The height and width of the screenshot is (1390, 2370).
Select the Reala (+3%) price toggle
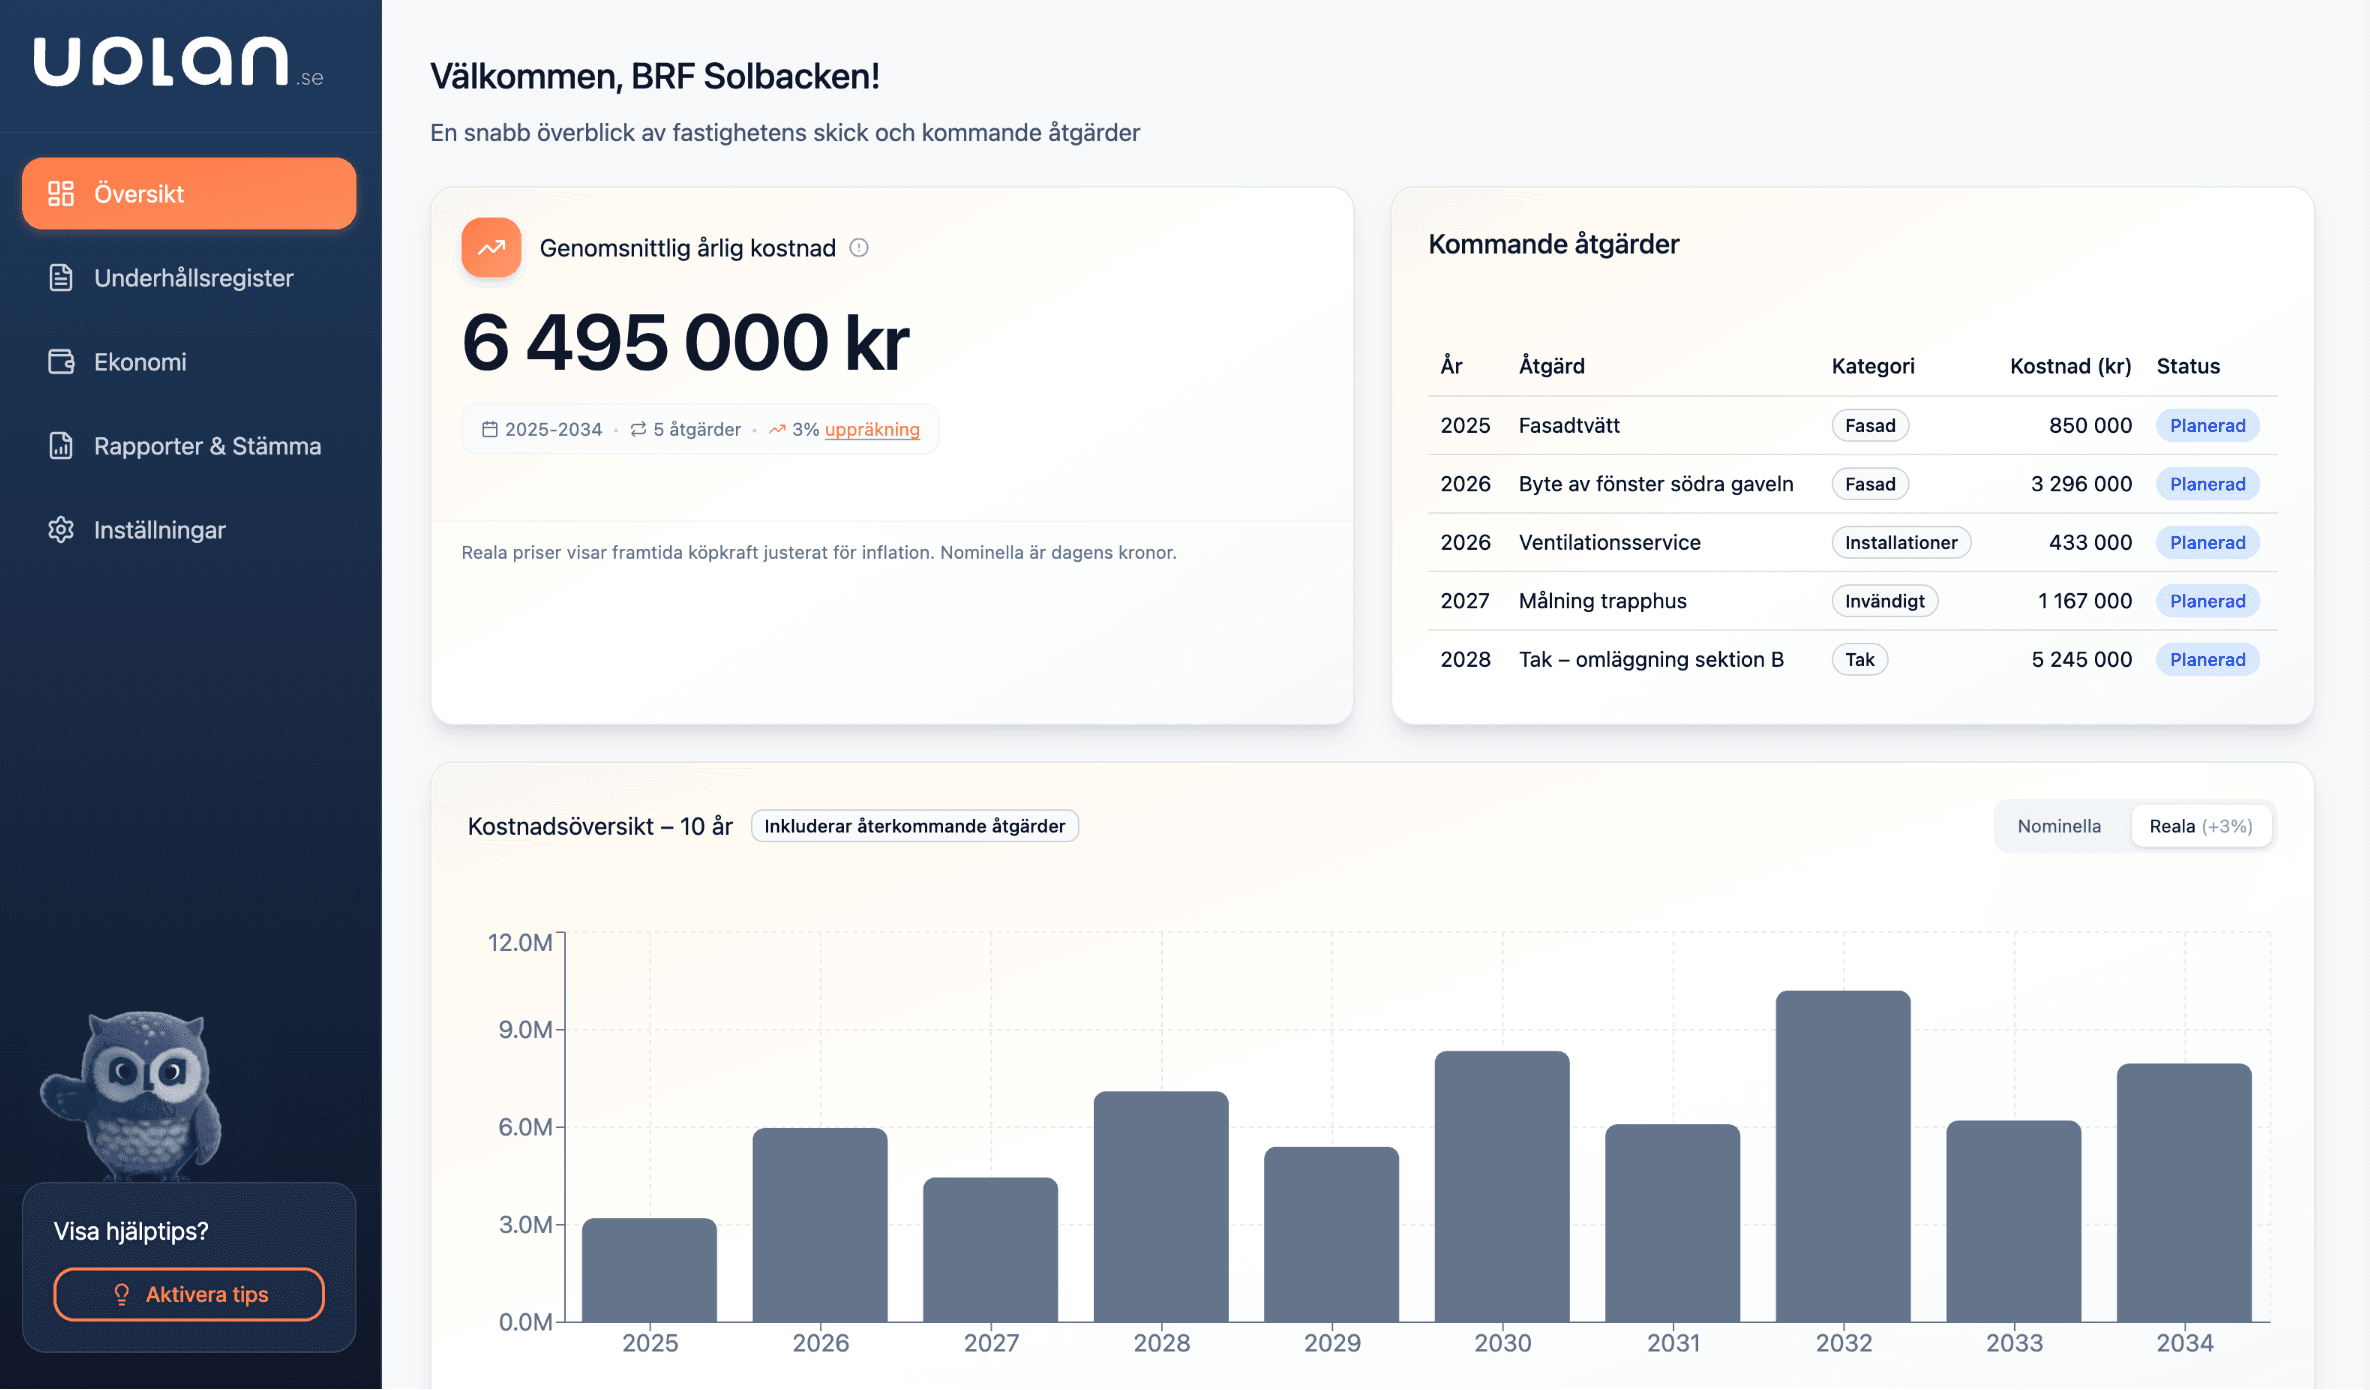[2201, 826]
